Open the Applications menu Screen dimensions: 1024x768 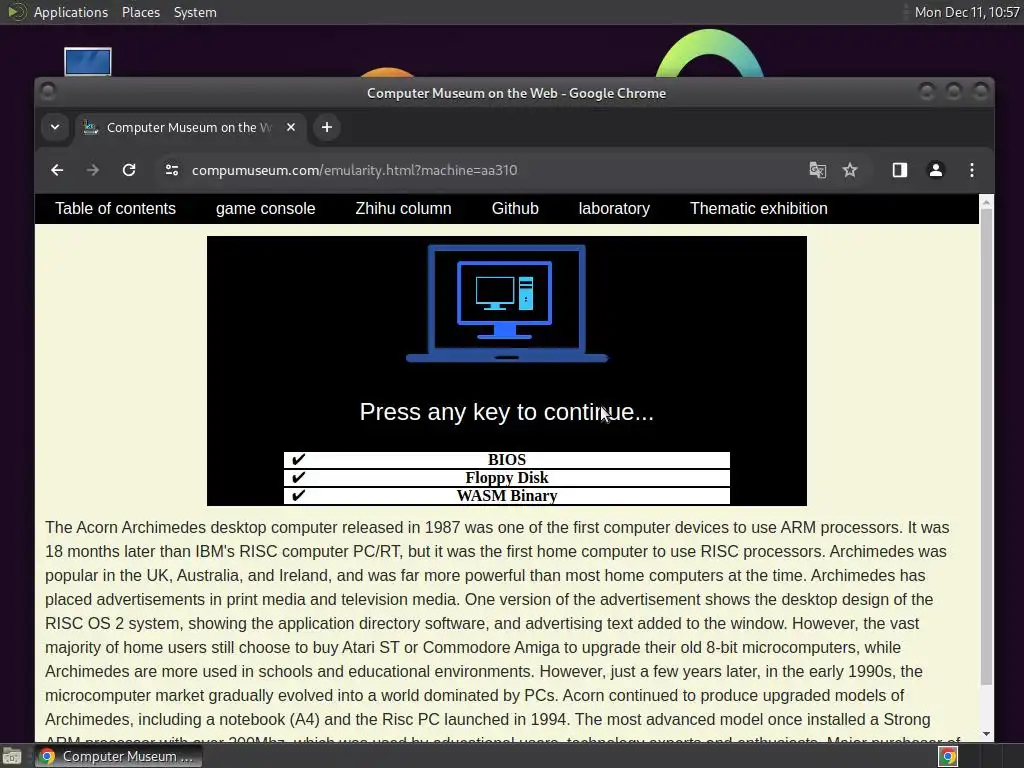pyautogui.click(x=71, y=12)
